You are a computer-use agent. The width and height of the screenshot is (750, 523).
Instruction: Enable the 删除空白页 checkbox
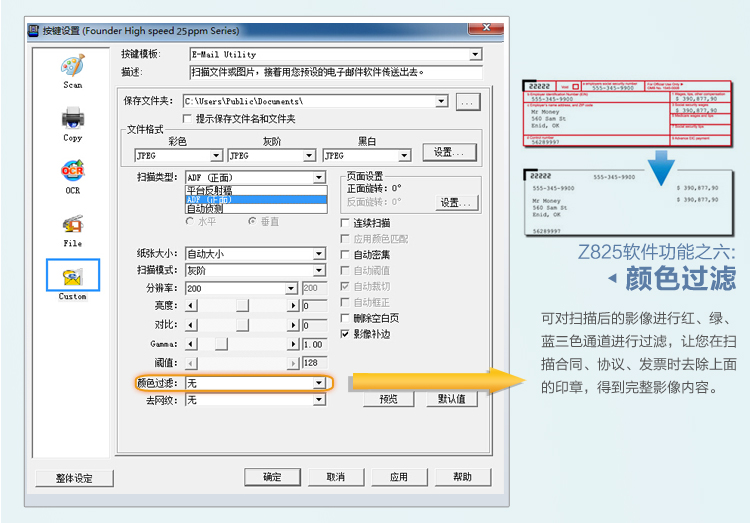pos(346,318)
